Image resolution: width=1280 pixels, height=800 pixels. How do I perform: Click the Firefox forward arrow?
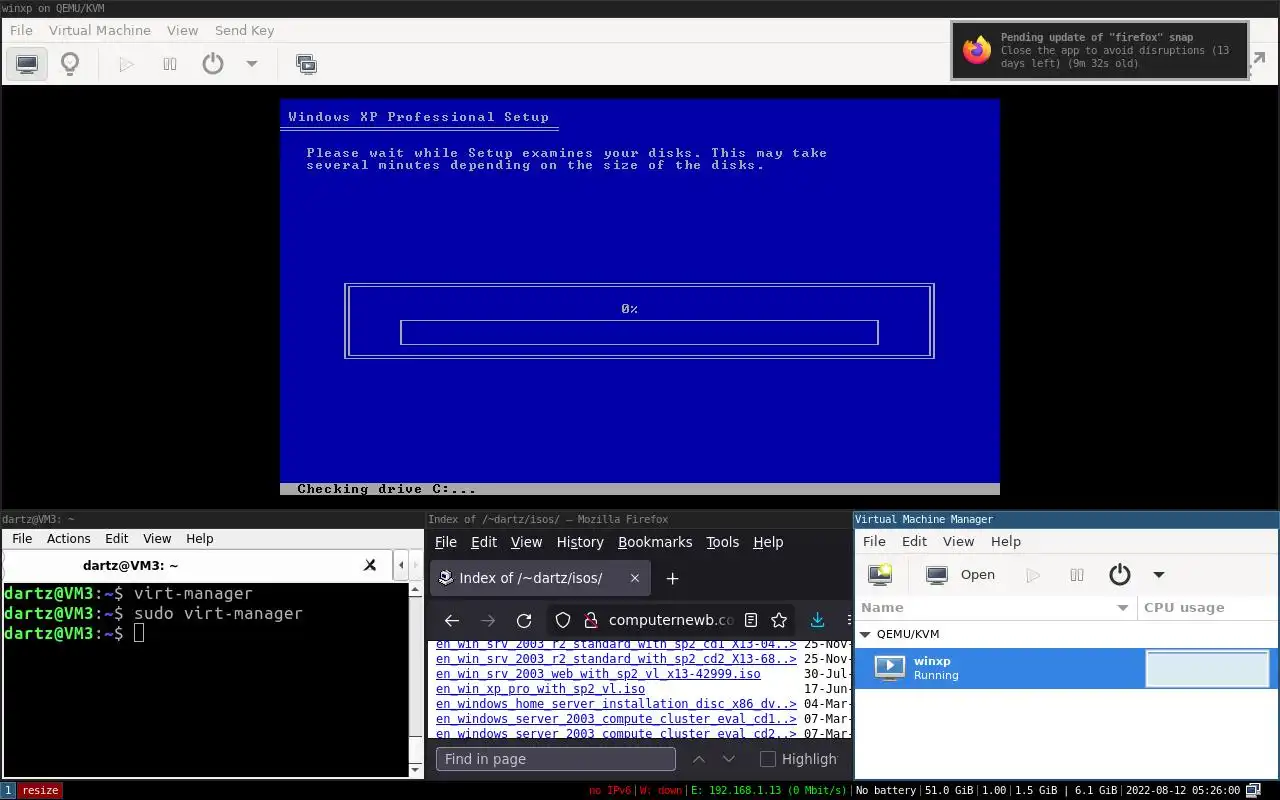pyautogui.click(x=488, y=620)
